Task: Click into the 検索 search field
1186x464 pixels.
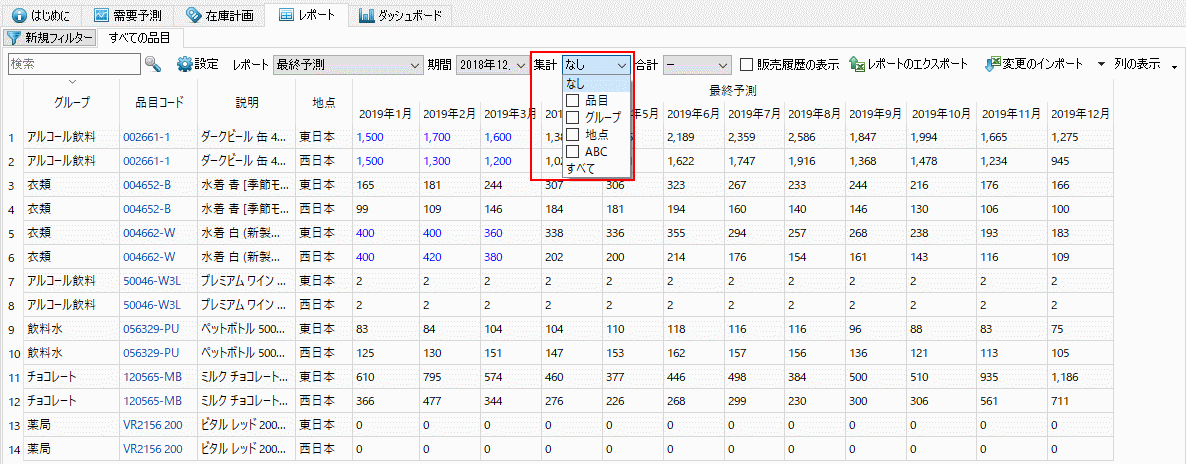Action: click(x=72, y=64)
